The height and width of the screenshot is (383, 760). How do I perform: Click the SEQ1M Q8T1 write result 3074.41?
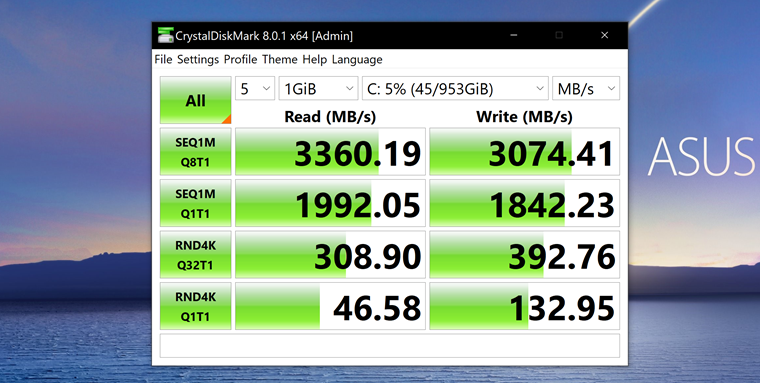(x=524, y=152)
